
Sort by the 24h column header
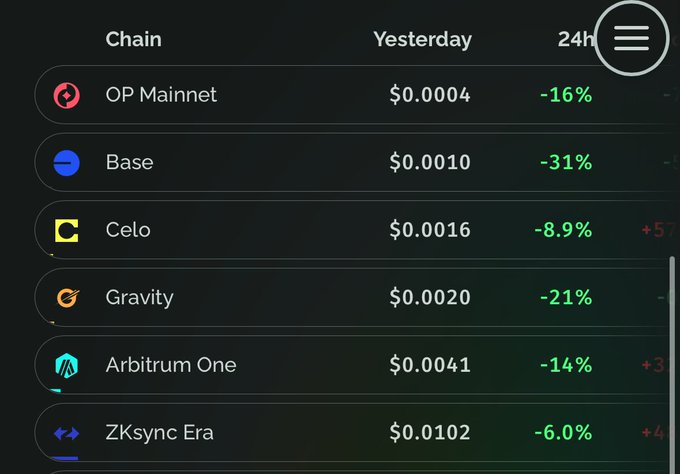pyautogui.click(x=575, y=39)
